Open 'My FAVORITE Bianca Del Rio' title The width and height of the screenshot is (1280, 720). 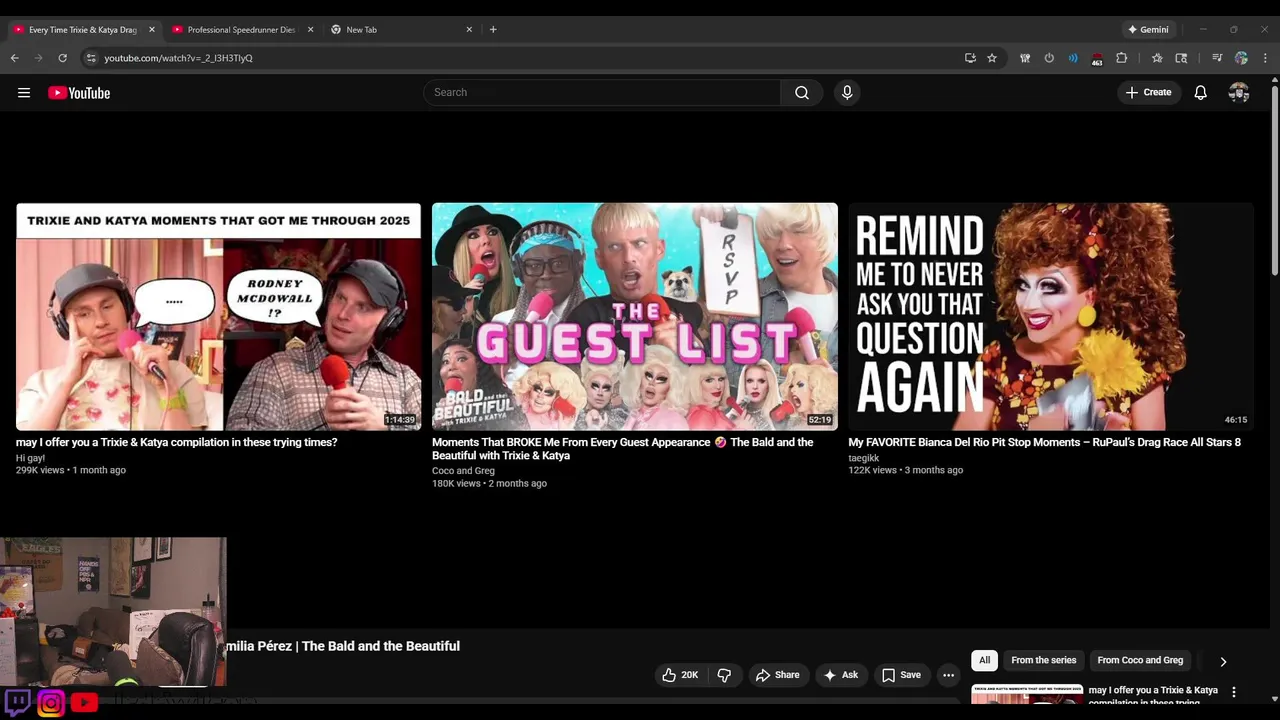(x=1045, y=442)
